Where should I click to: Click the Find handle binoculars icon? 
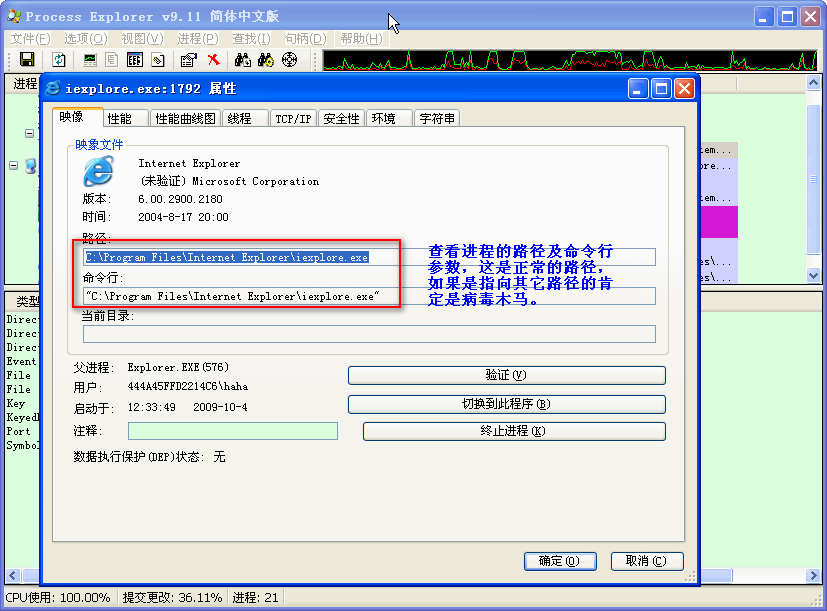(243, 60)
